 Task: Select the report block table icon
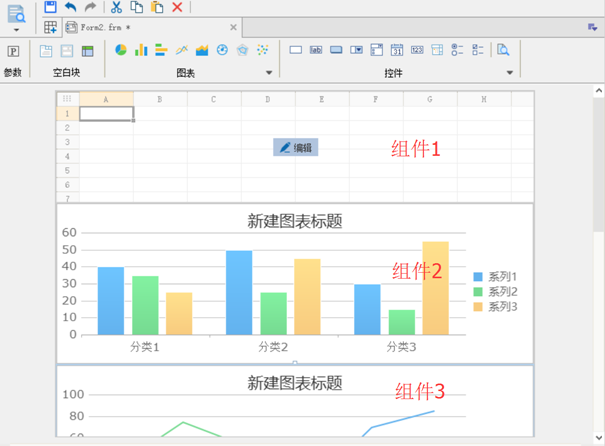[88, 51]
